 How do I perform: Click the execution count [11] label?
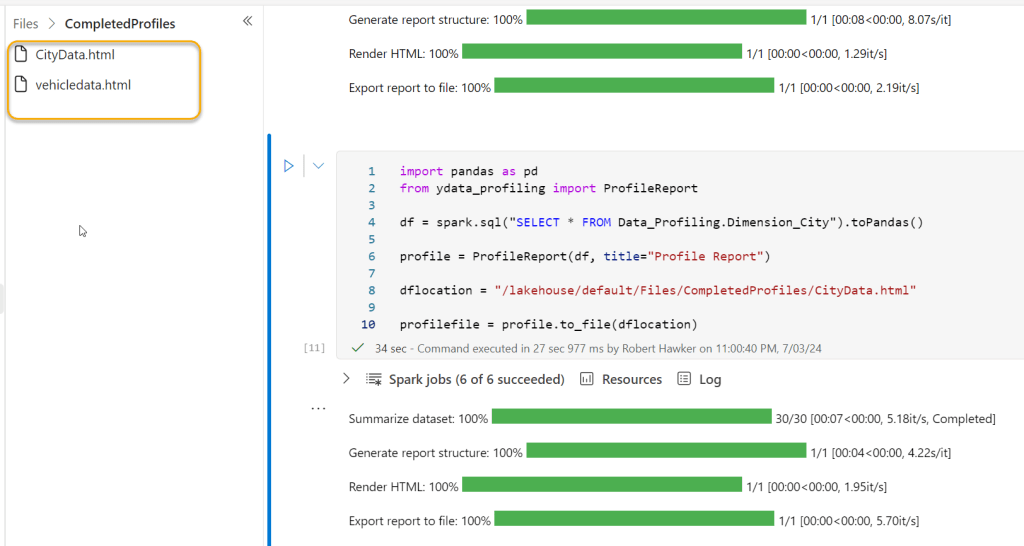[314, 348]
